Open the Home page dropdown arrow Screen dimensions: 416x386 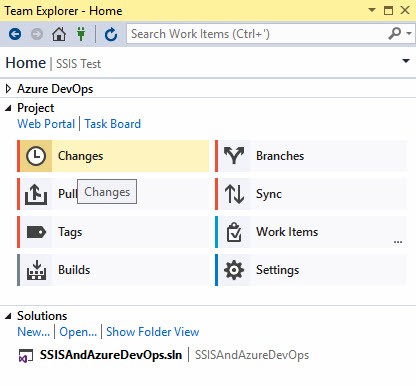(406, 61)
